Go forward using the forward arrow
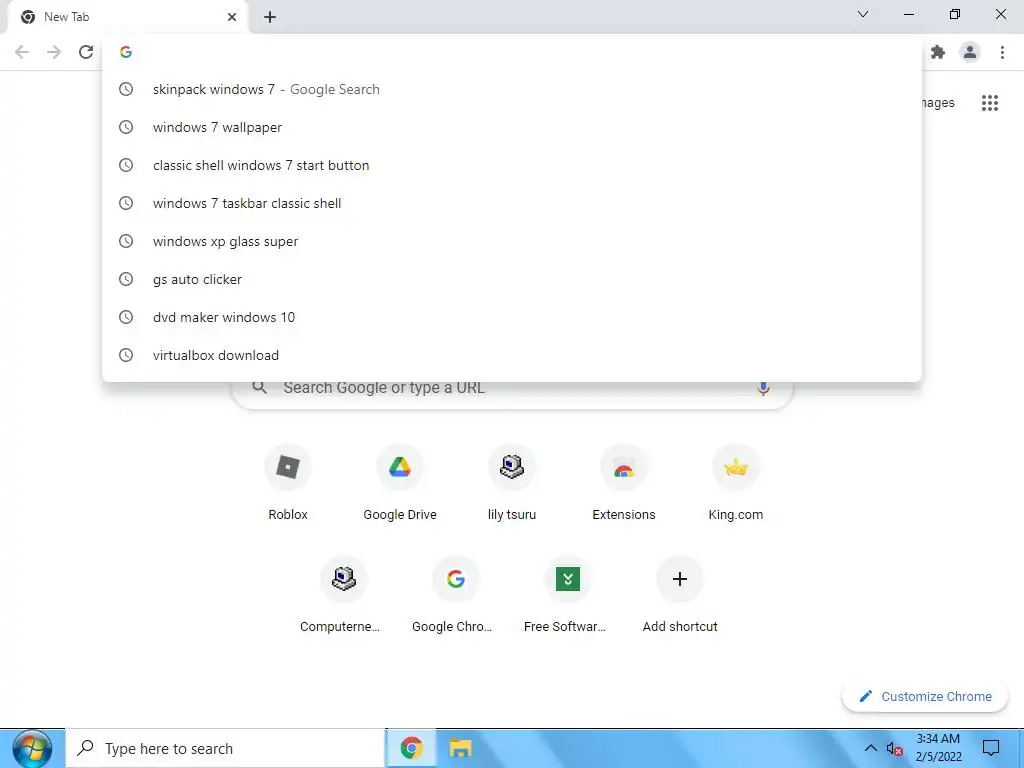 point(54,52)
